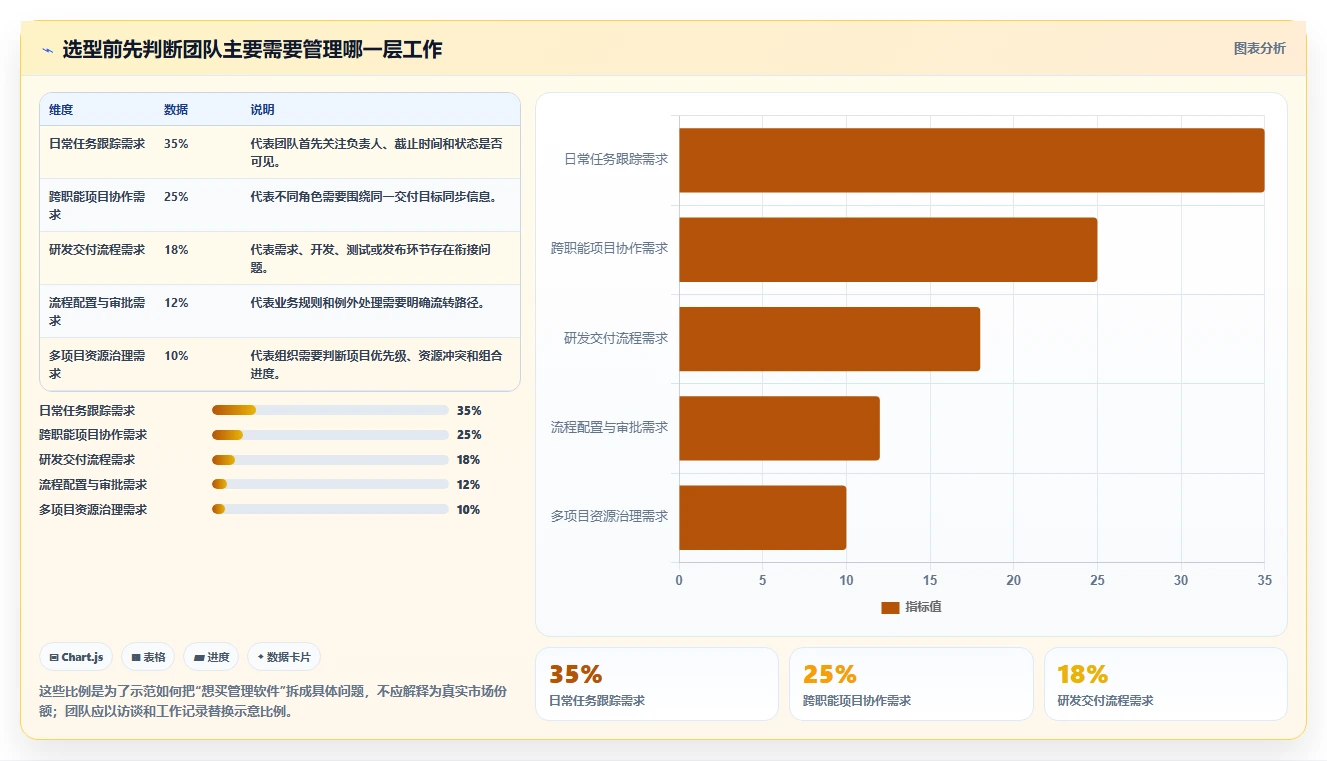The height and width of the screenshot is (761, 1327).
Task: Click the 25% value beside the progress bar
Action: (x=469, y=435)
